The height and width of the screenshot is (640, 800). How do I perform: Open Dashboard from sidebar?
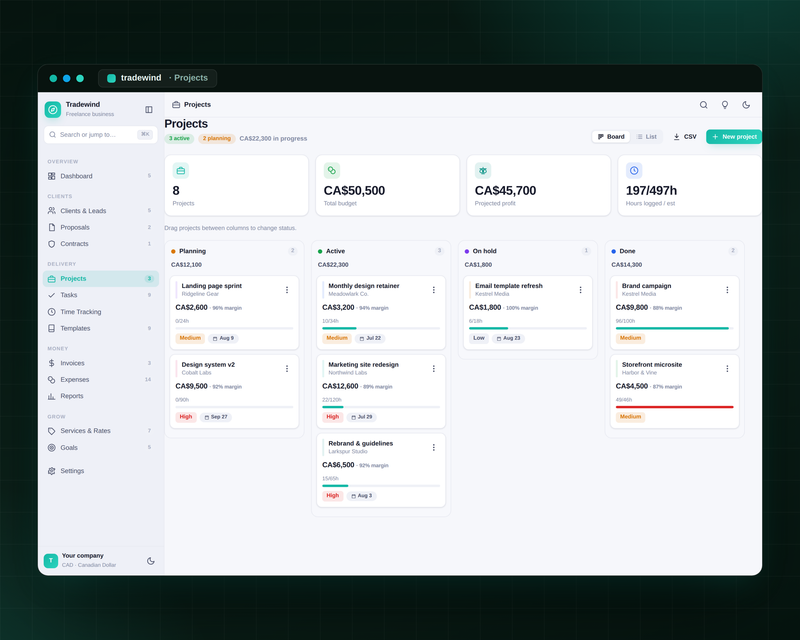click(x=101, y=176)
